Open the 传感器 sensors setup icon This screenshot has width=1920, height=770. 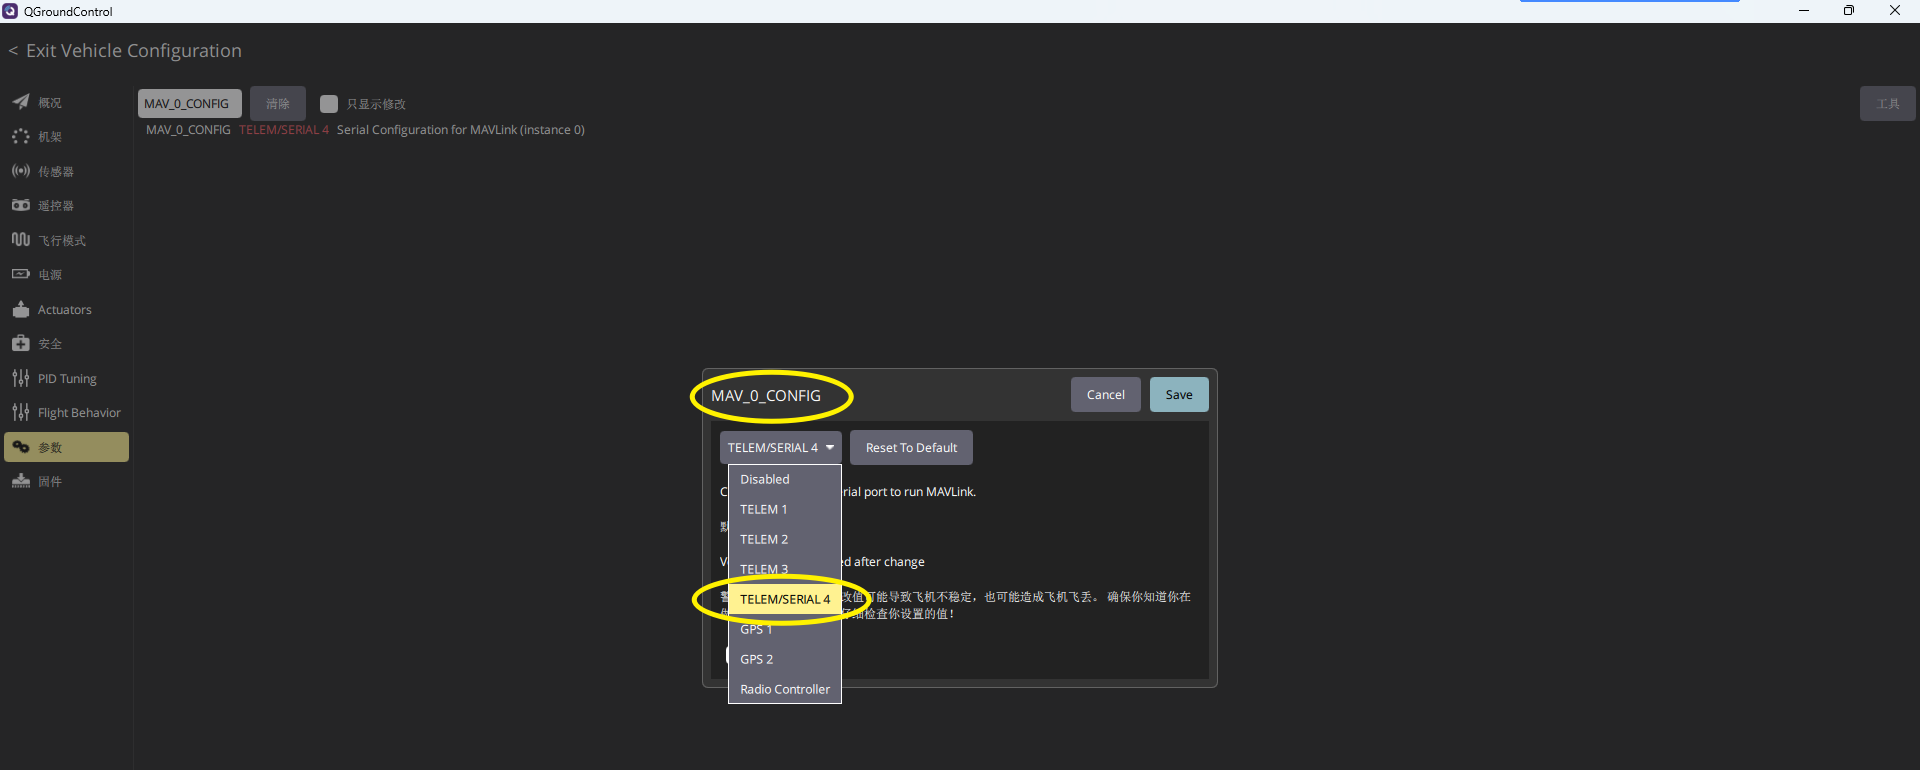(x=21, y=171)
